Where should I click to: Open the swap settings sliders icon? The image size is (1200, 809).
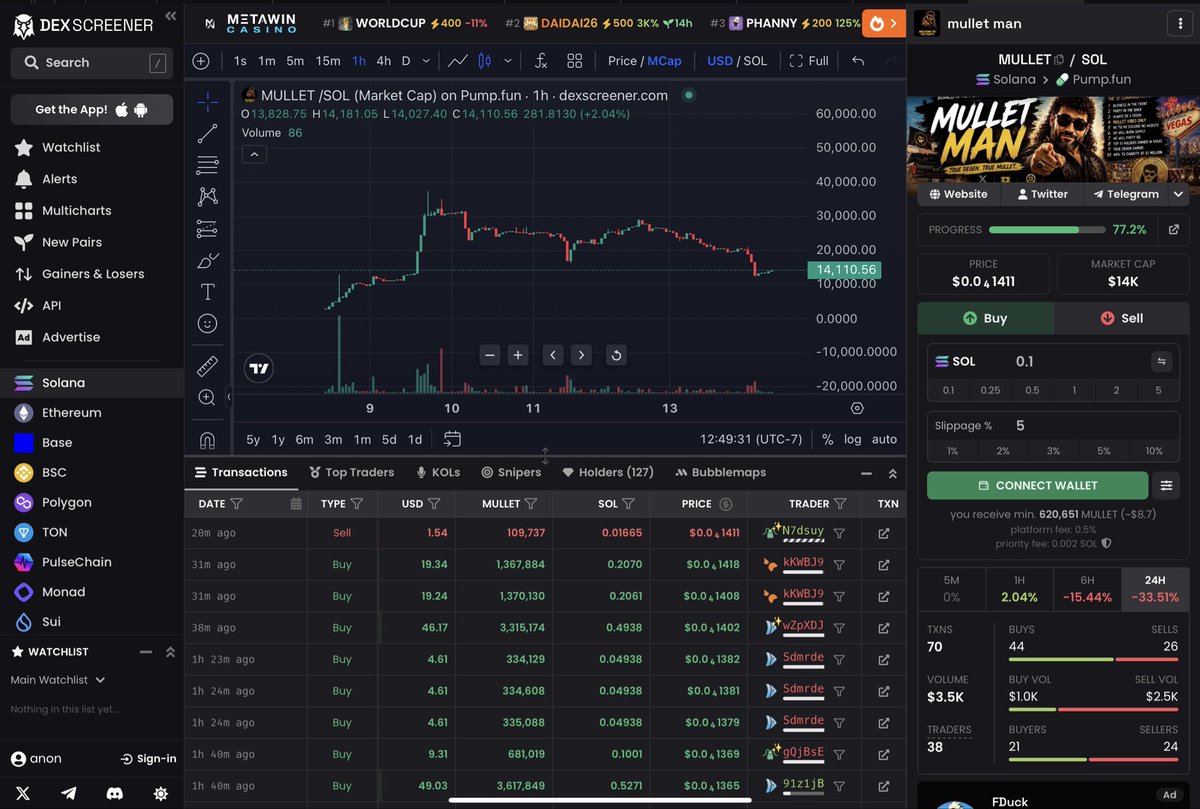click(x=1167, y=485)
